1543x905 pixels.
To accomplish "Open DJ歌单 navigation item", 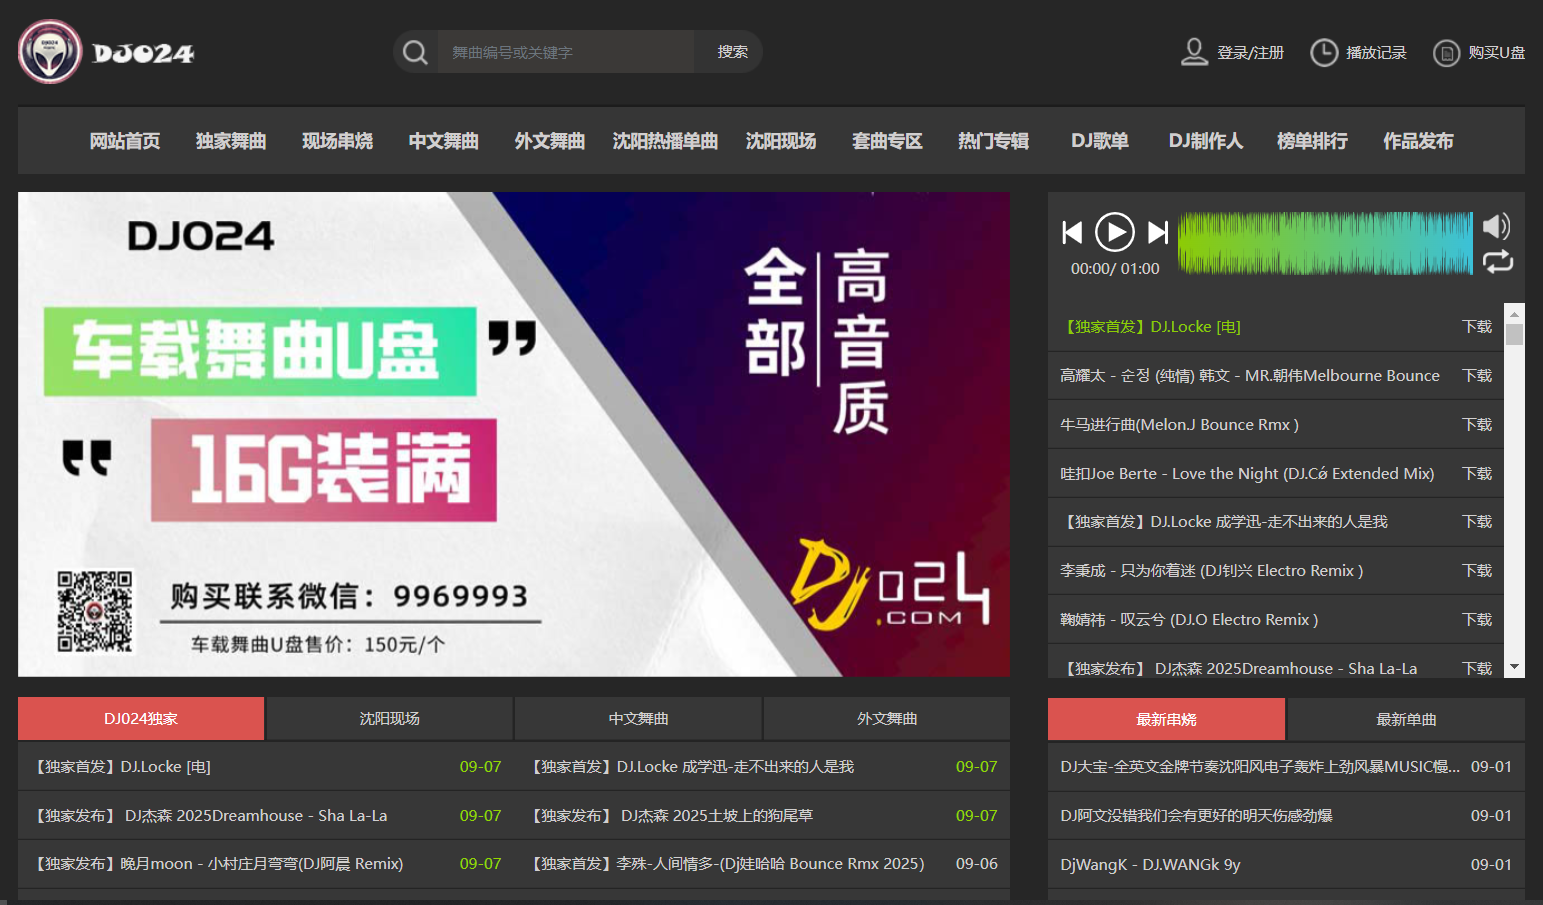I will coord(1100,141).
